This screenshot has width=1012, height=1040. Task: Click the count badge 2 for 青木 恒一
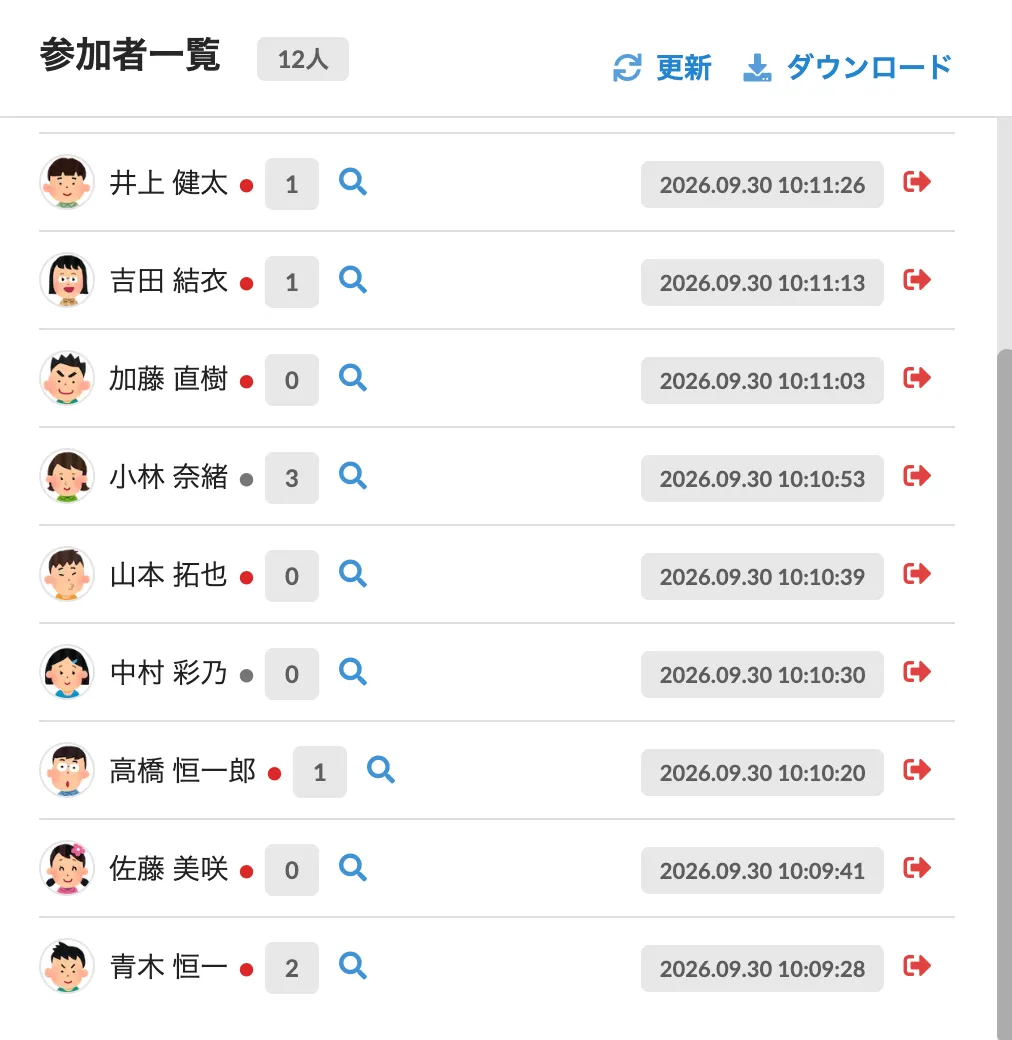pyautogui.click(x=292, y=968)
